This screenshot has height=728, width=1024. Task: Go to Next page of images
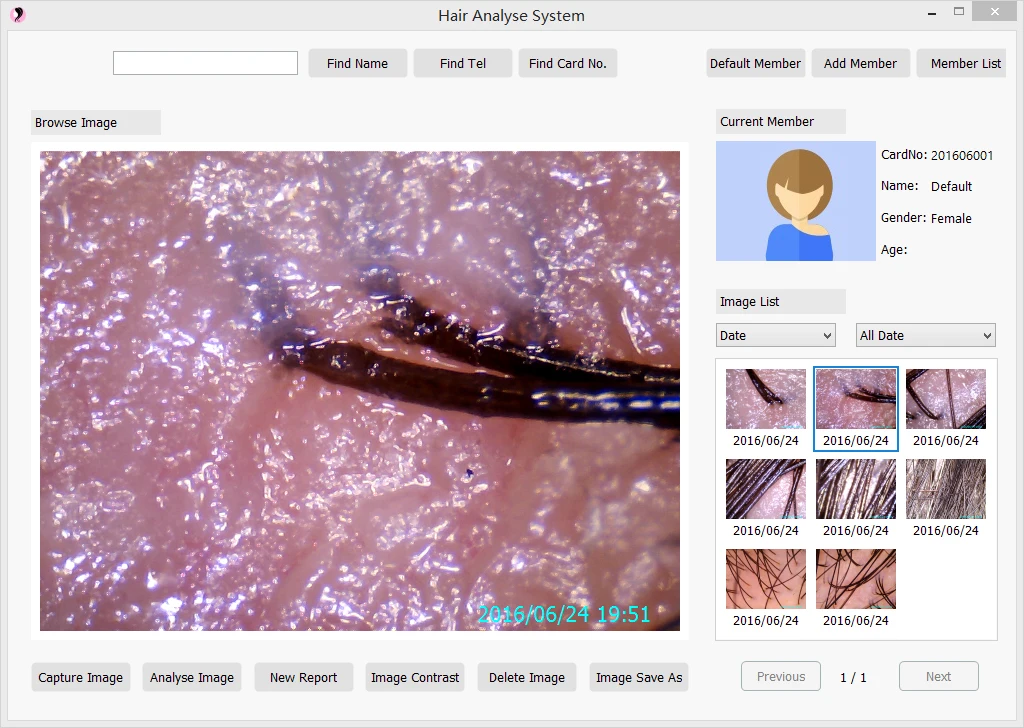click(938, 676)
